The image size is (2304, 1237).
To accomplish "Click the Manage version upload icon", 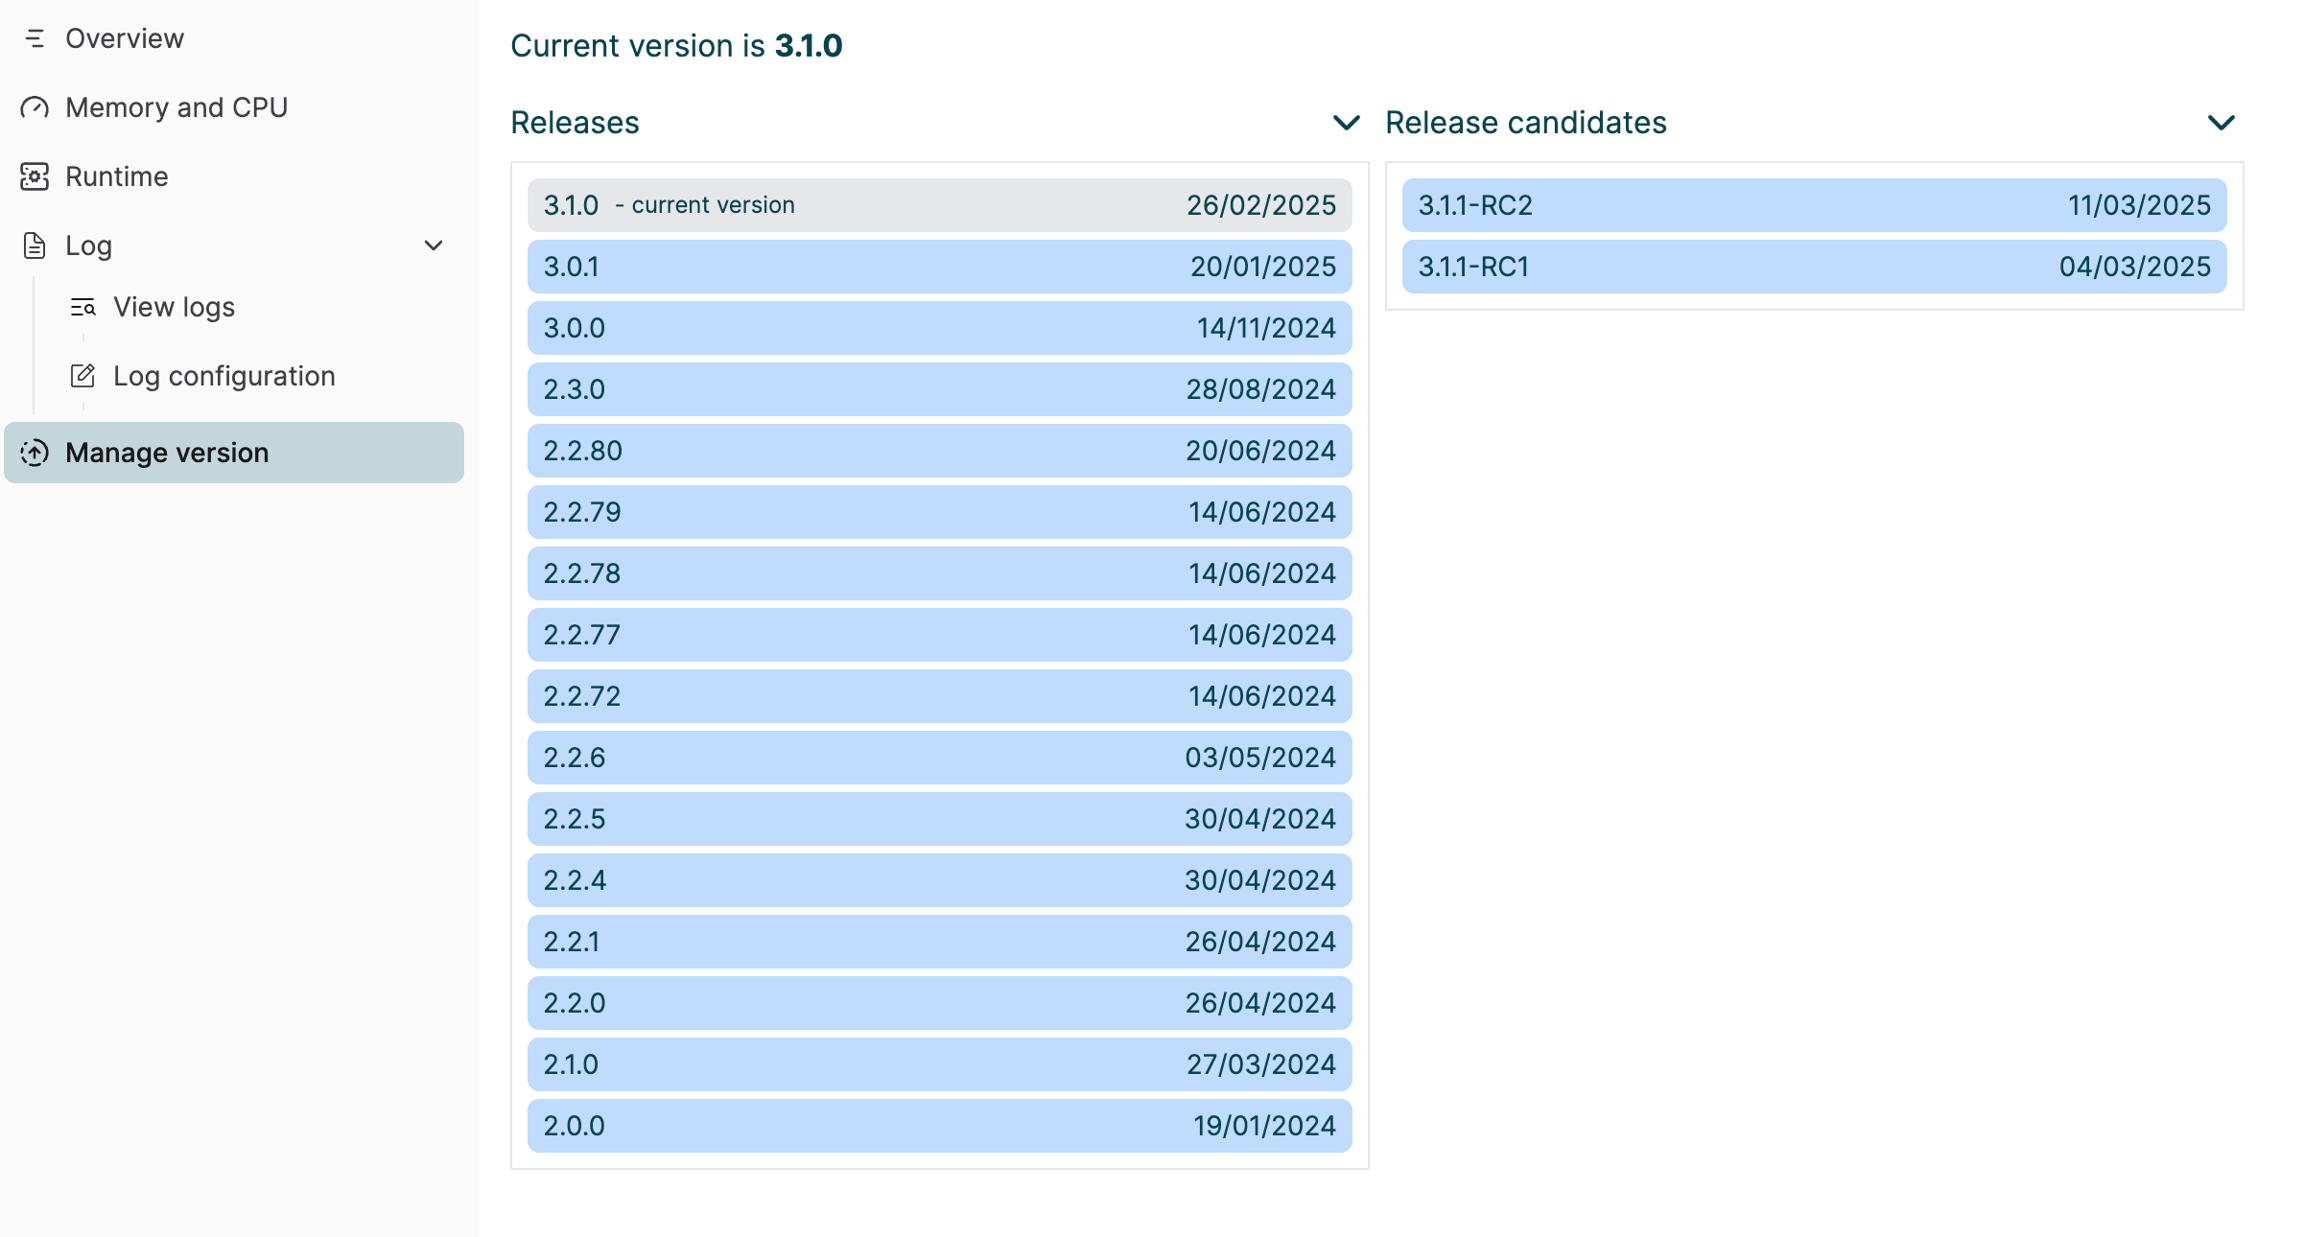I will tap(35, 453).
